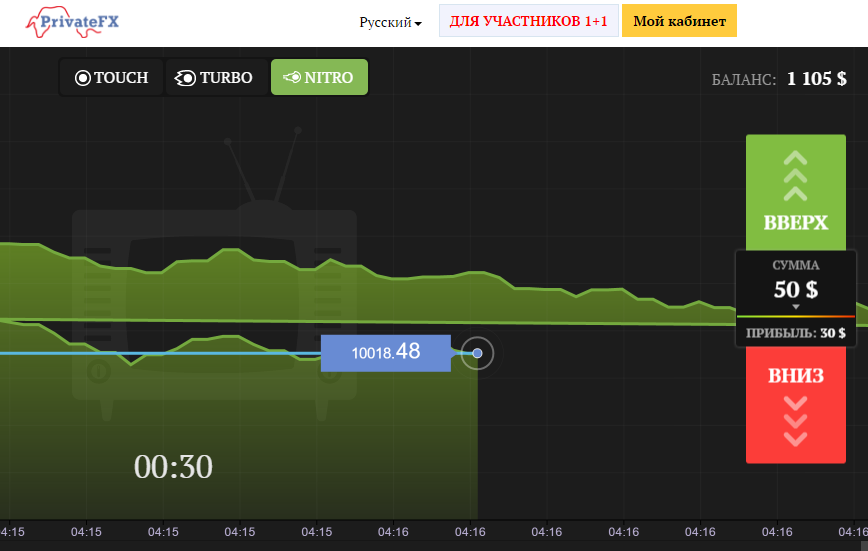Screen dimensions: 868x551
Task: Click the ПРИБЫЛЬ: 30 $ profit label
Action: tap(795, 333)
